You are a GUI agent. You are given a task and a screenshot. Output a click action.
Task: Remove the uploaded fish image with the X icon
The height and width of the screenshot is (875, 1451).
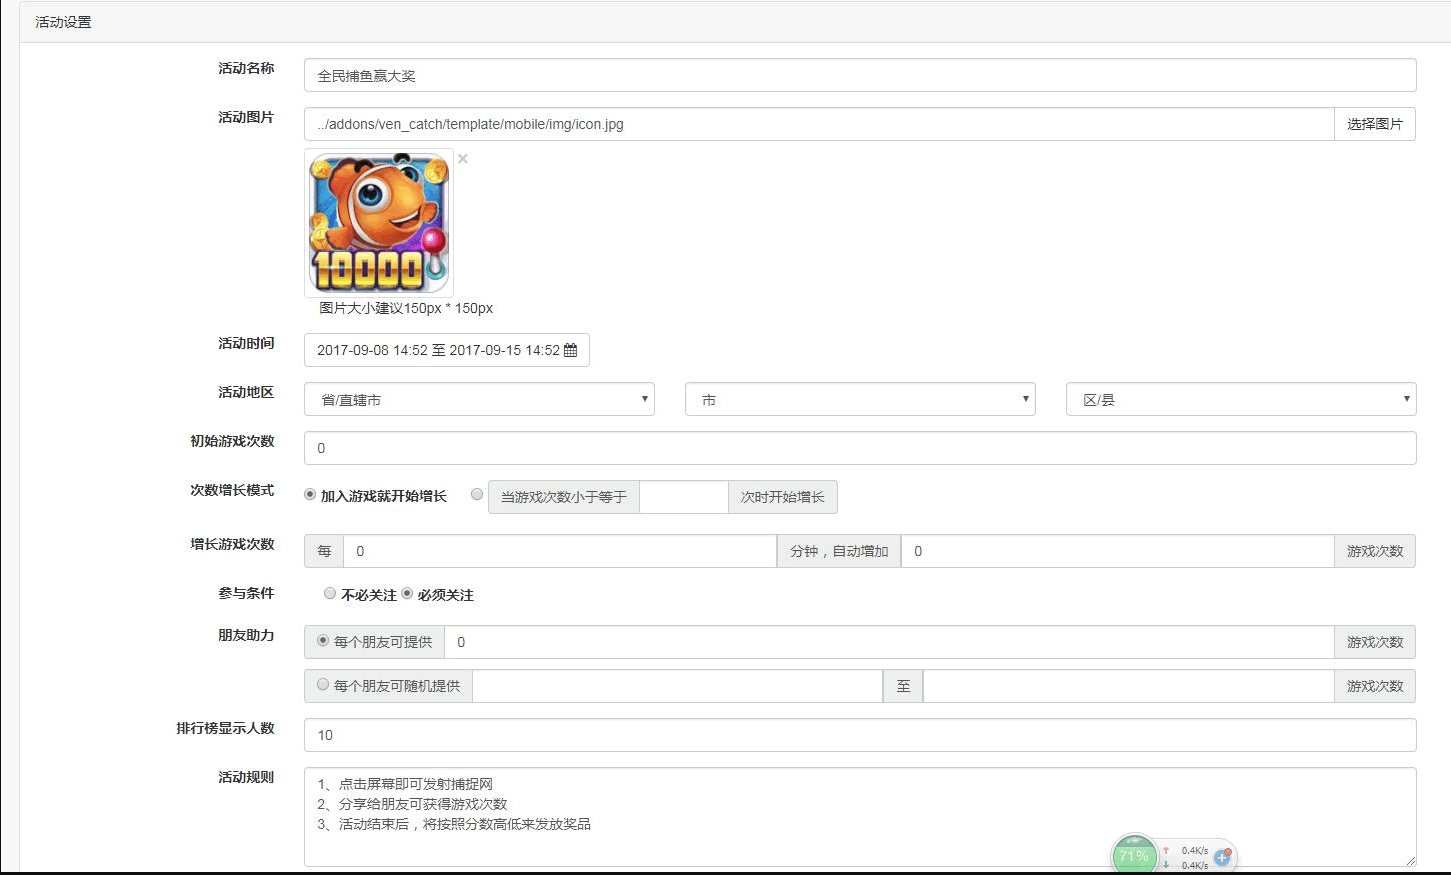tap(463, 159)
